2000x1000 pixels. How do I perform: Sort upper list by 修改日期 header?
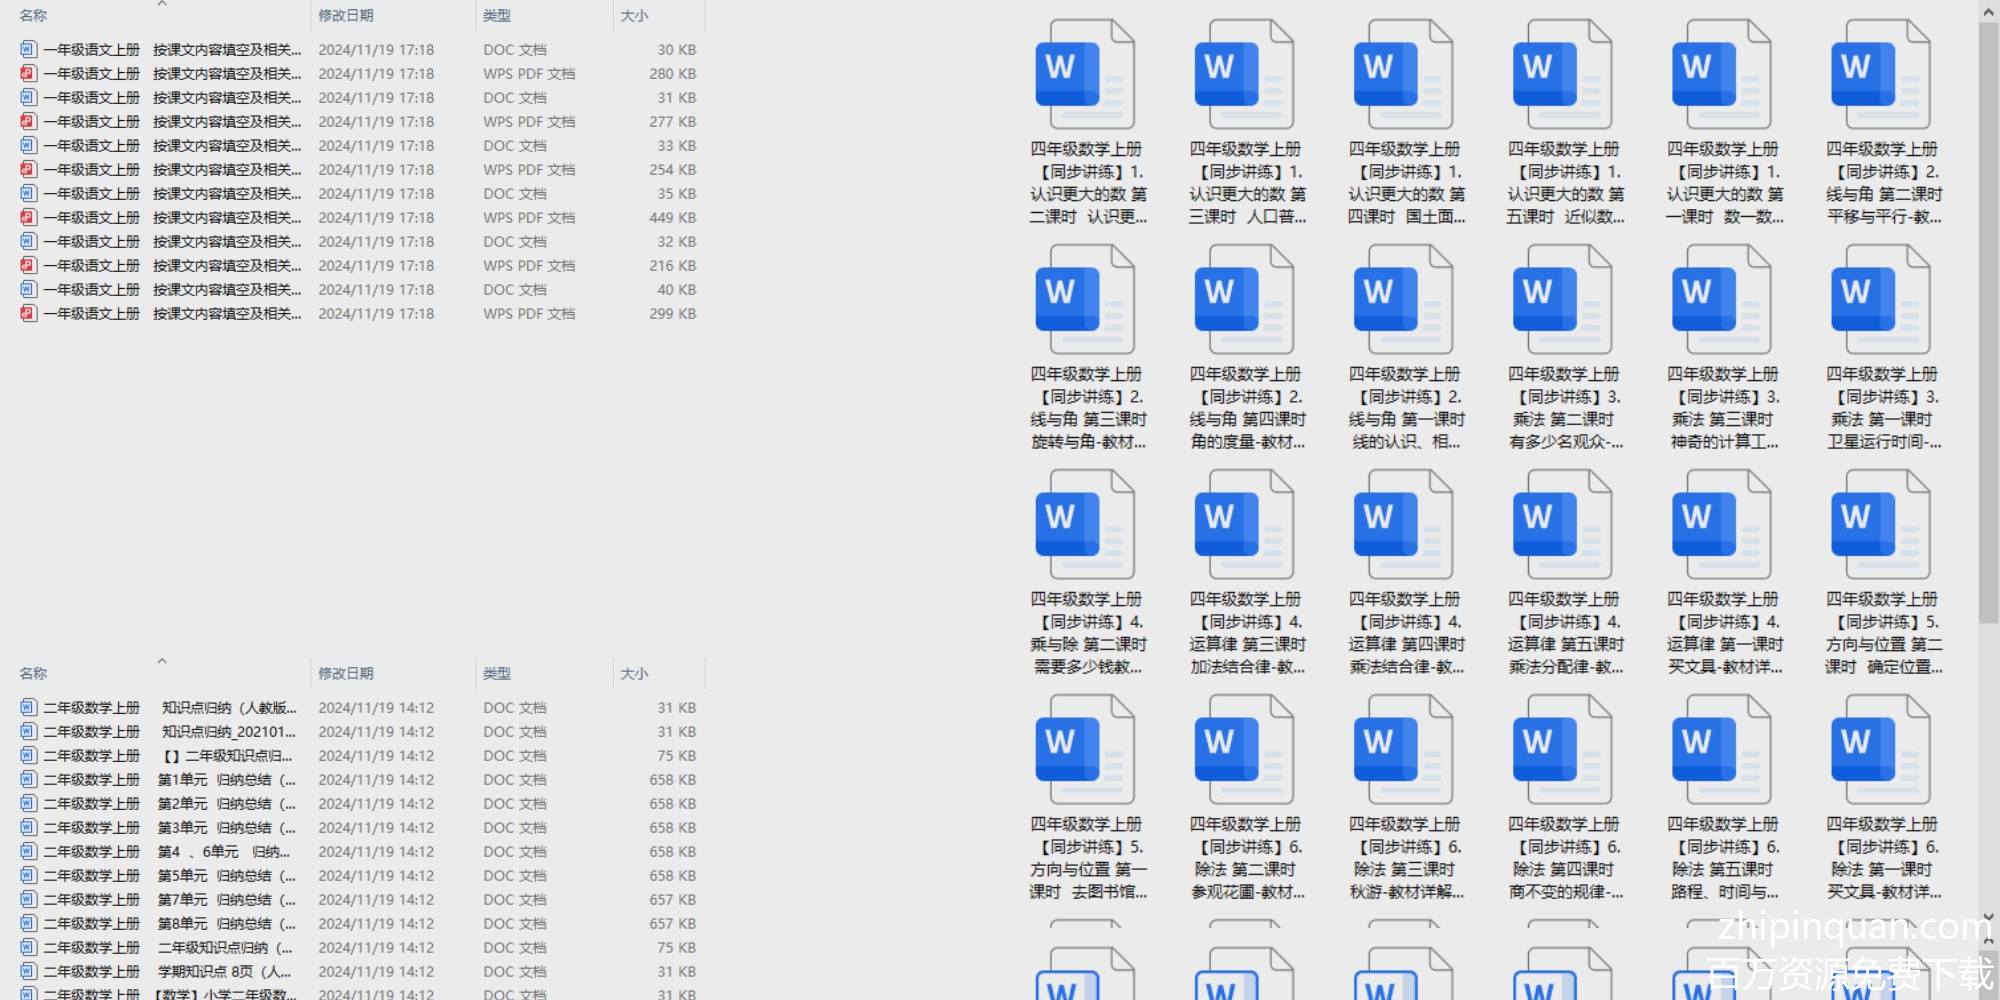click(346, 16)
